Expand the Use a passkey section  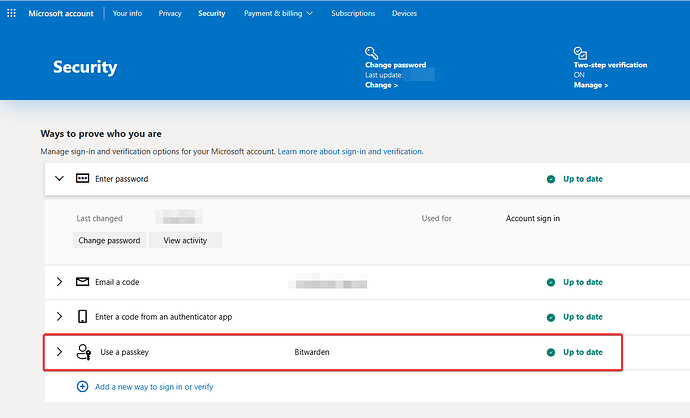tap(59, 352)
